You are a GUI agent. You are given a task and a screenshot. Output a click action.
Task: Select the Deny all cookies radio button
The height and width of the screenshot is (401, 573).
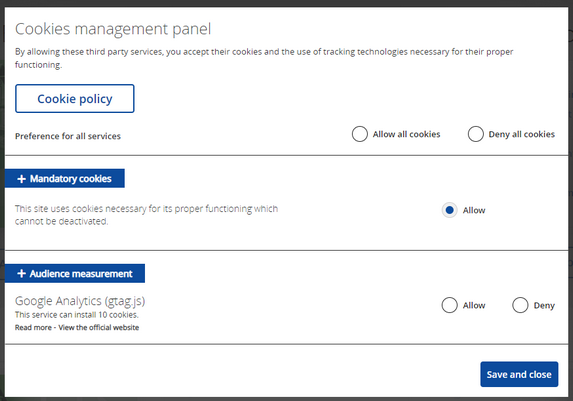(x=475, y=134)
